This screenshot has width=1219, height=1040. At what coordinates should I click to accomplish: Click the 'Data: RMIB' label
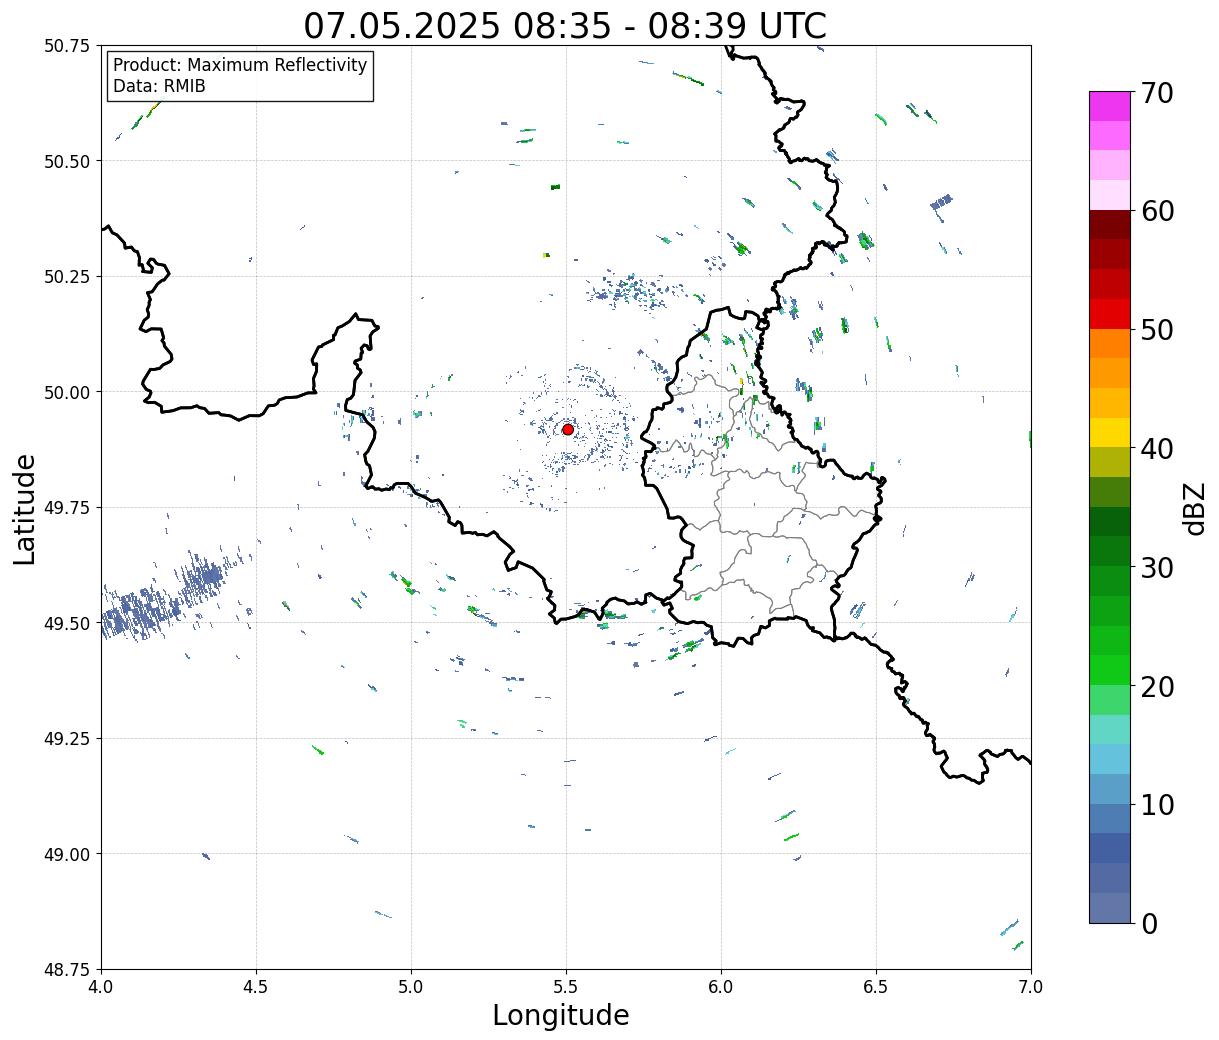[159, 86]
